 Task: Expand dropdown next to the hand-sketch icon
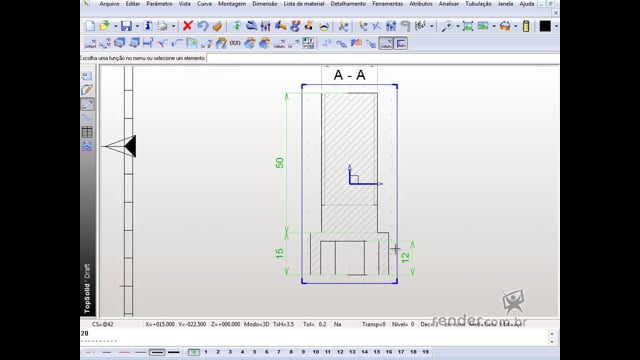tap(431, 27)
